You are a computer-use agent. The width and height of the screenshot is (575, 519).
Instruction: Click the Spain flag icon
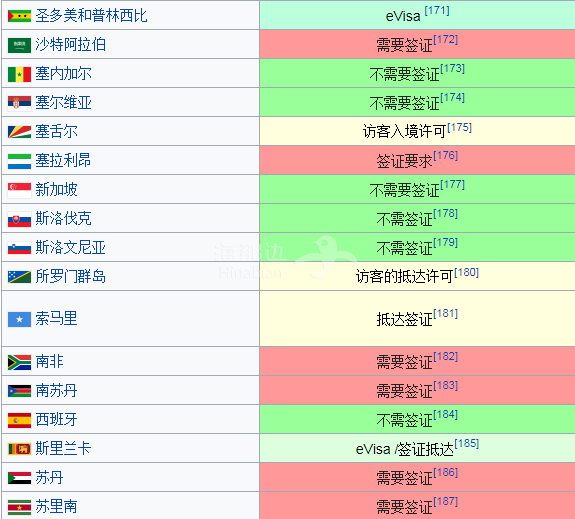pos(19,420)
